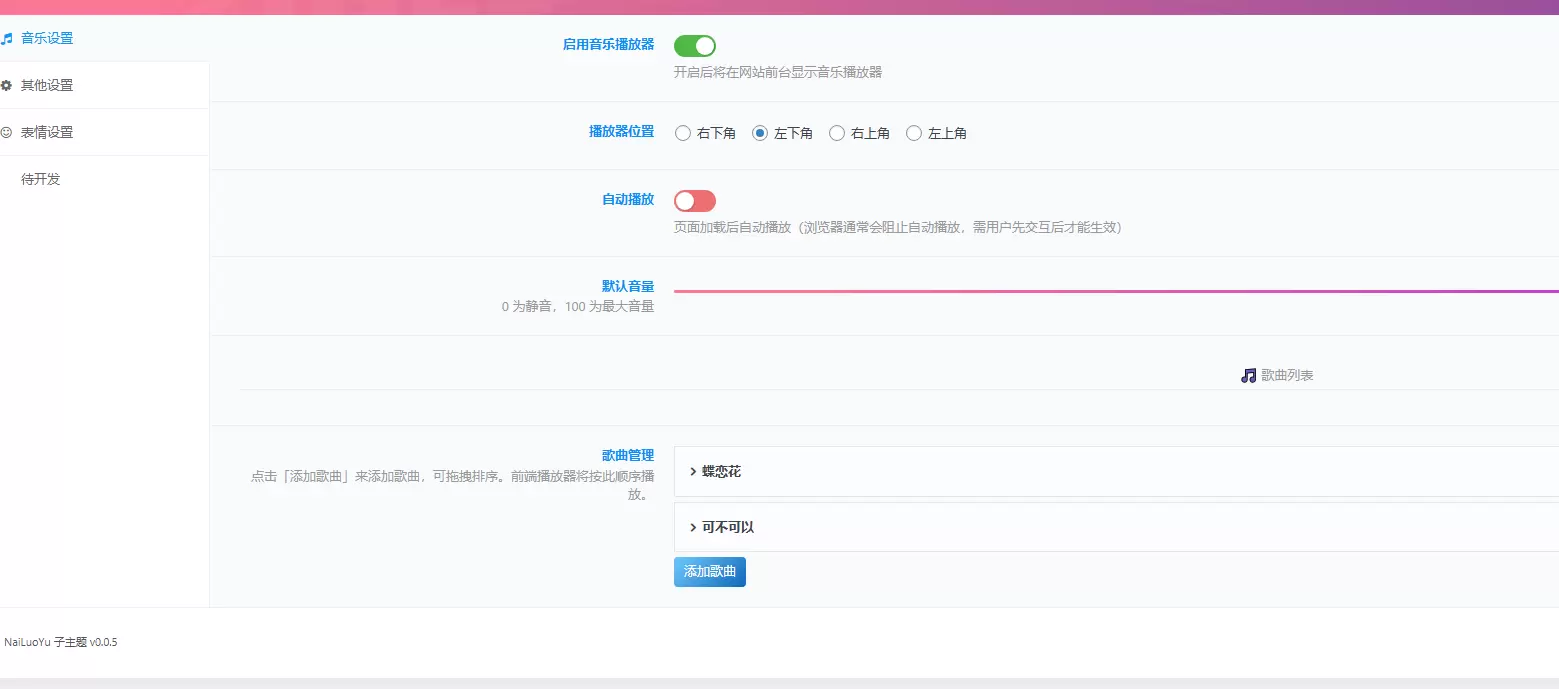Expand the 可不可以 song chevron

(x=693, y=527)
